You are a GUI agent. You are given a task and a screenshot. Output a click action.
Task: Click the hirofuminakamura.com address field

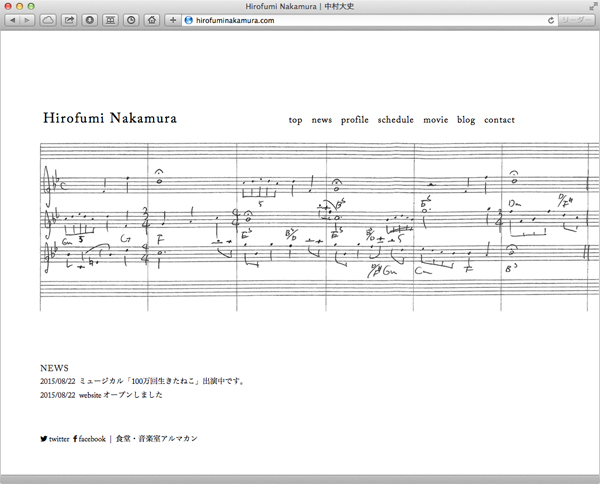point(369,20)
